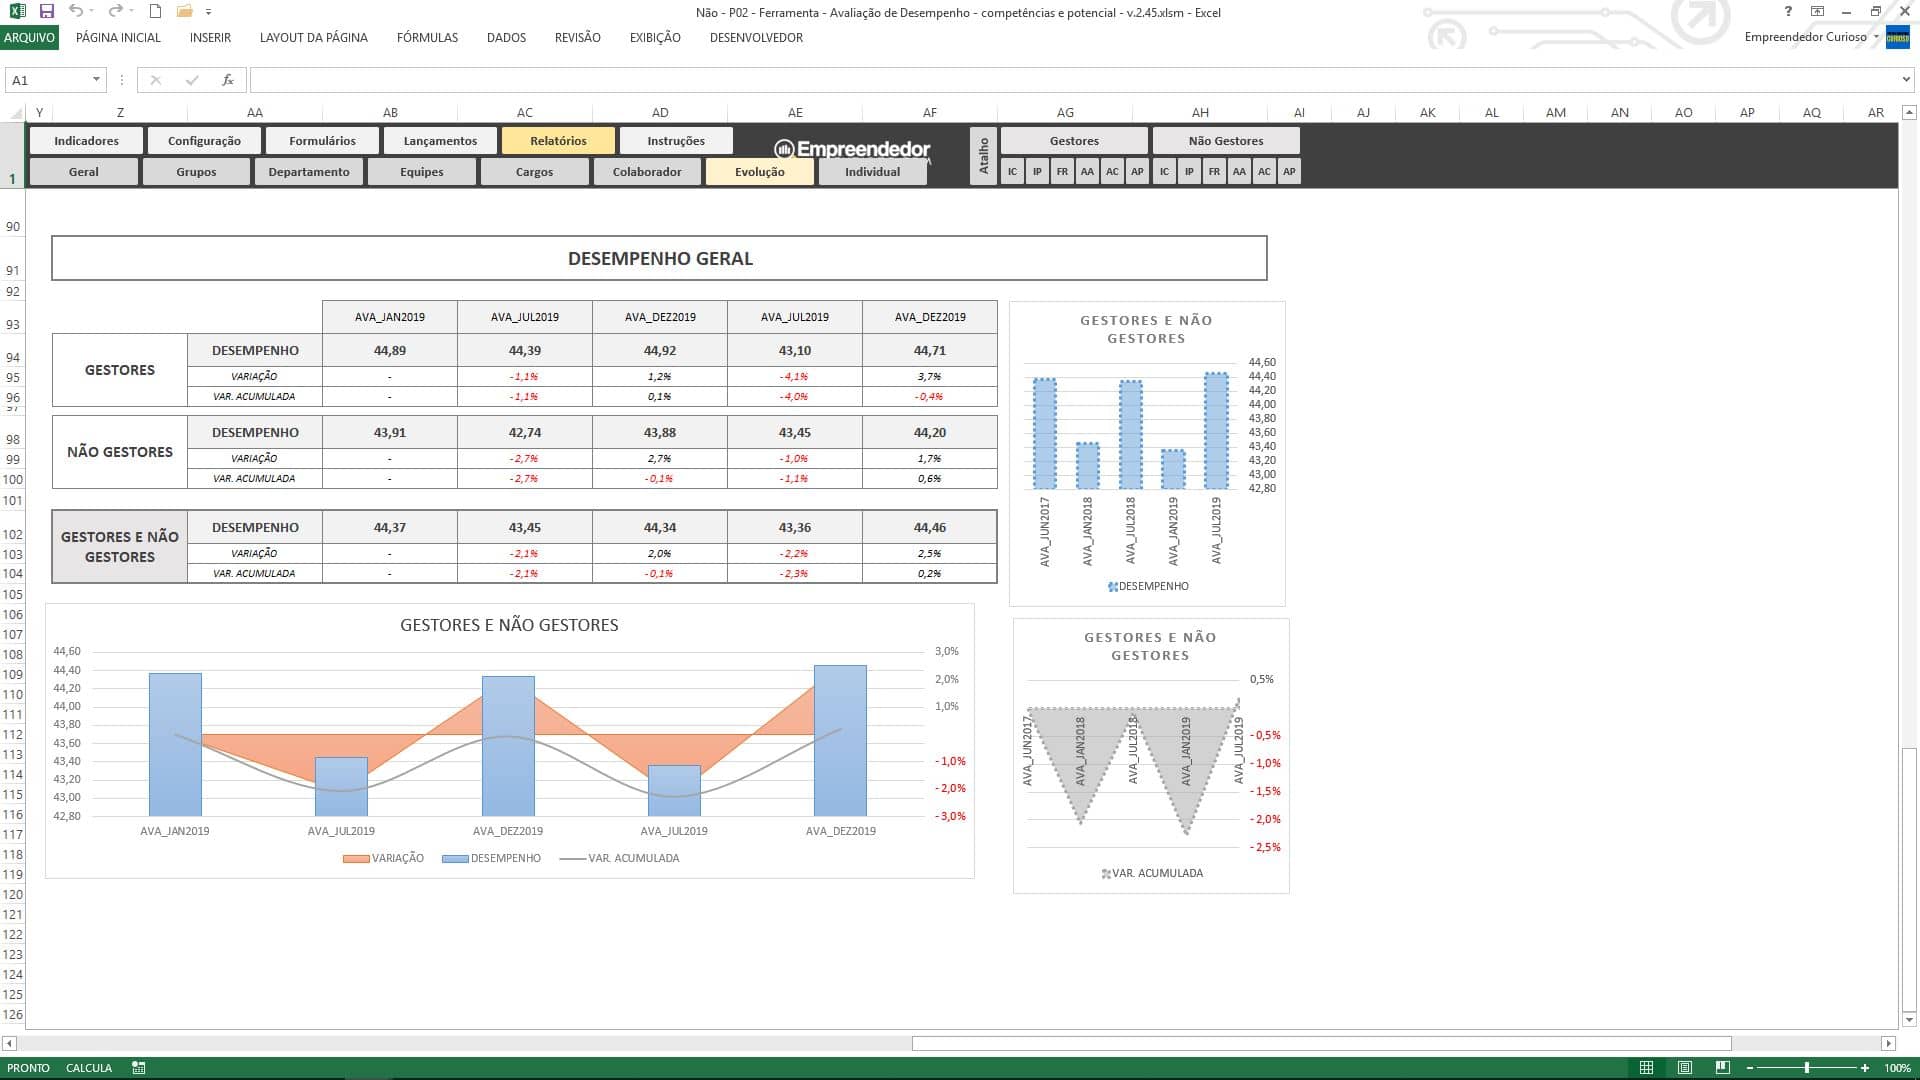Image resolution: width=1920 pixels, height=1080 pixels.
Task: Click the FR shortcut under Gestores
Action: click(1062, 172)
